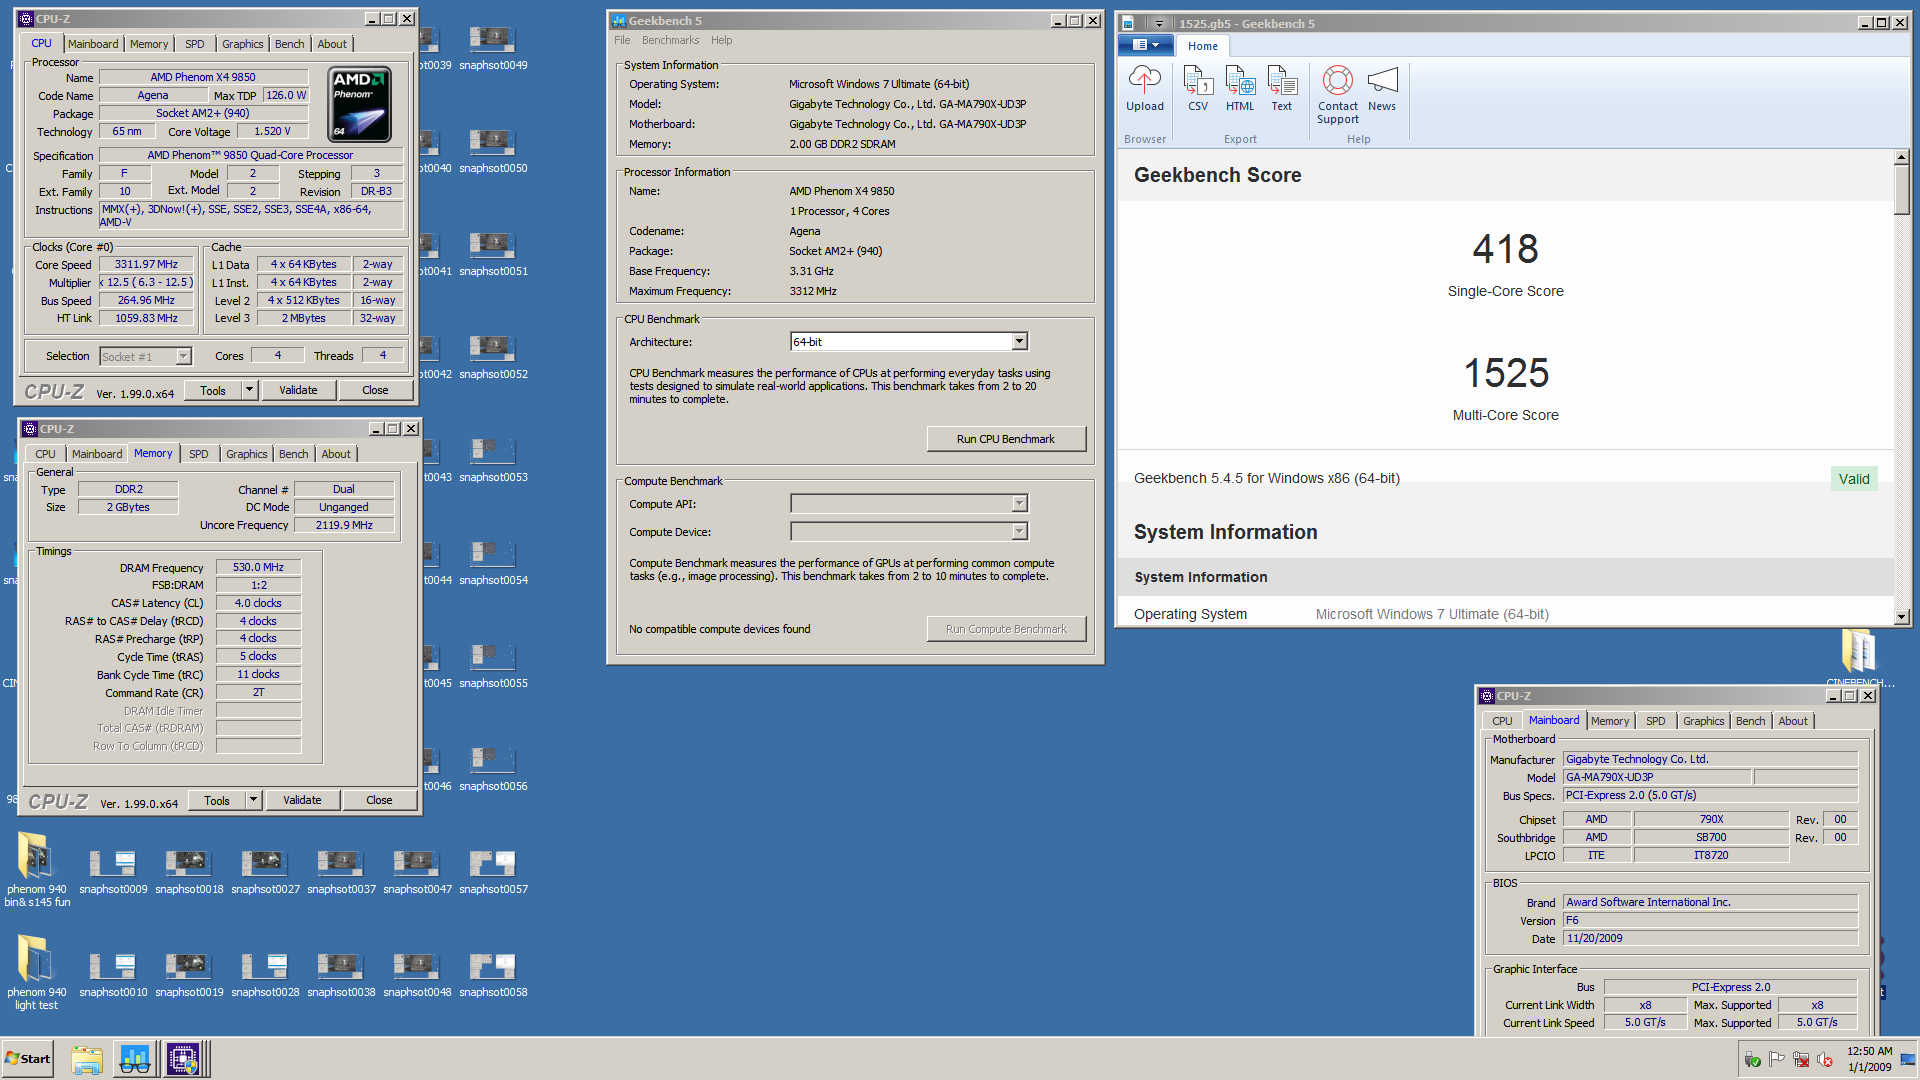
Task: Select snapshot0037 desktop icon
Action: (x=341, y=872)
